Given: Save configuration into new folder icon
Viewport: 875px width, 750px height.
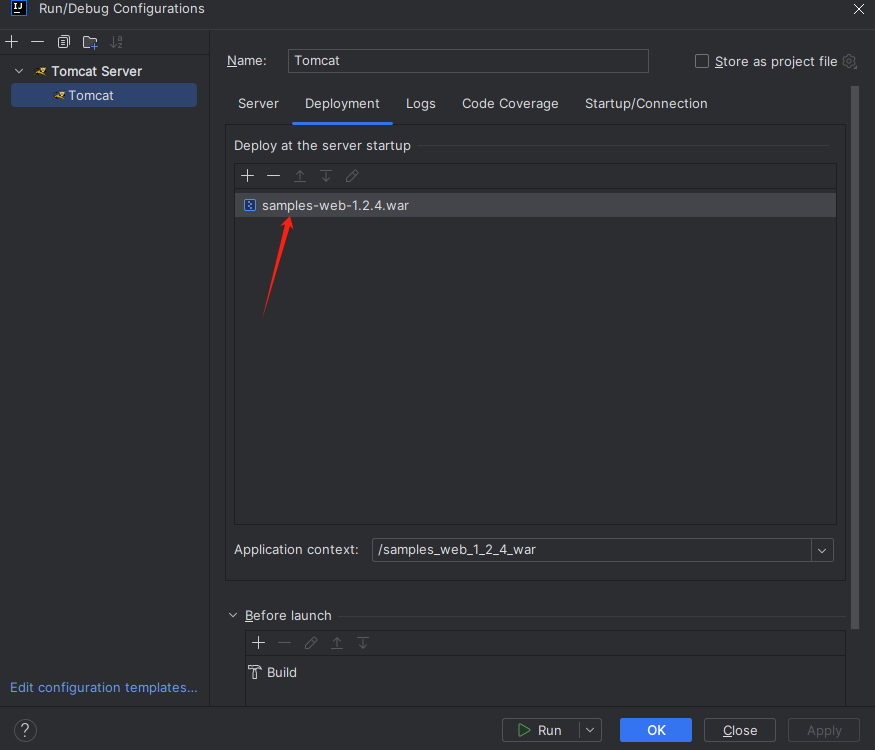Looking at the screenshot, I should (90, 42).
